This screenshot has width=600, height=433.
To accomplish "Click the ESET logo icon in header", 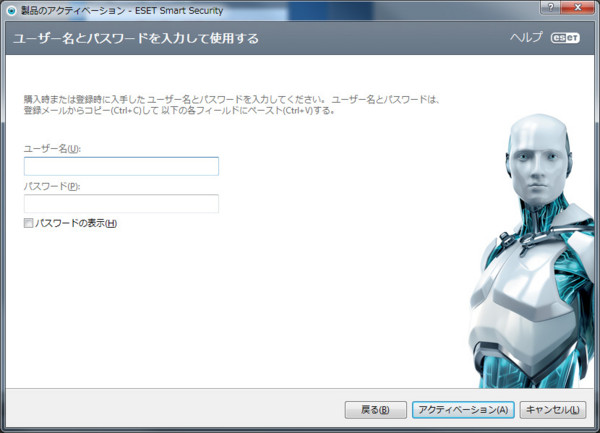I will [565, 38].
